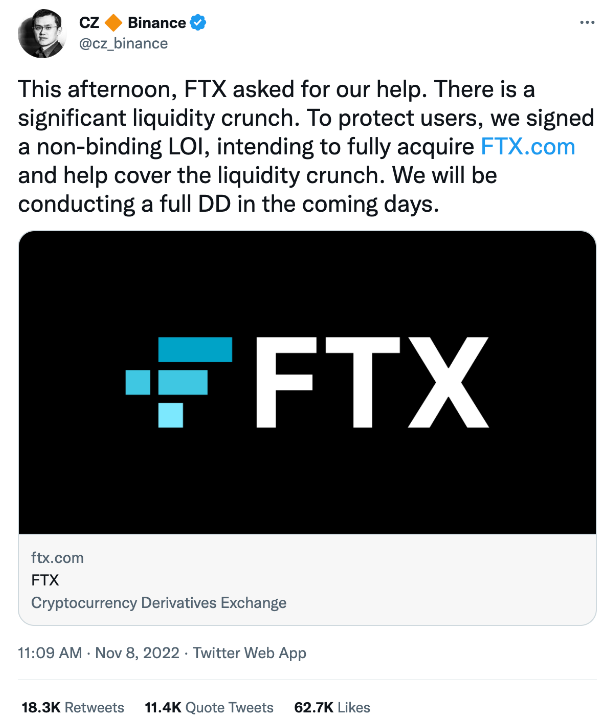612x720 pixels.
Task: Click the Nov 8, 2022 date
Action: [137, 652]
